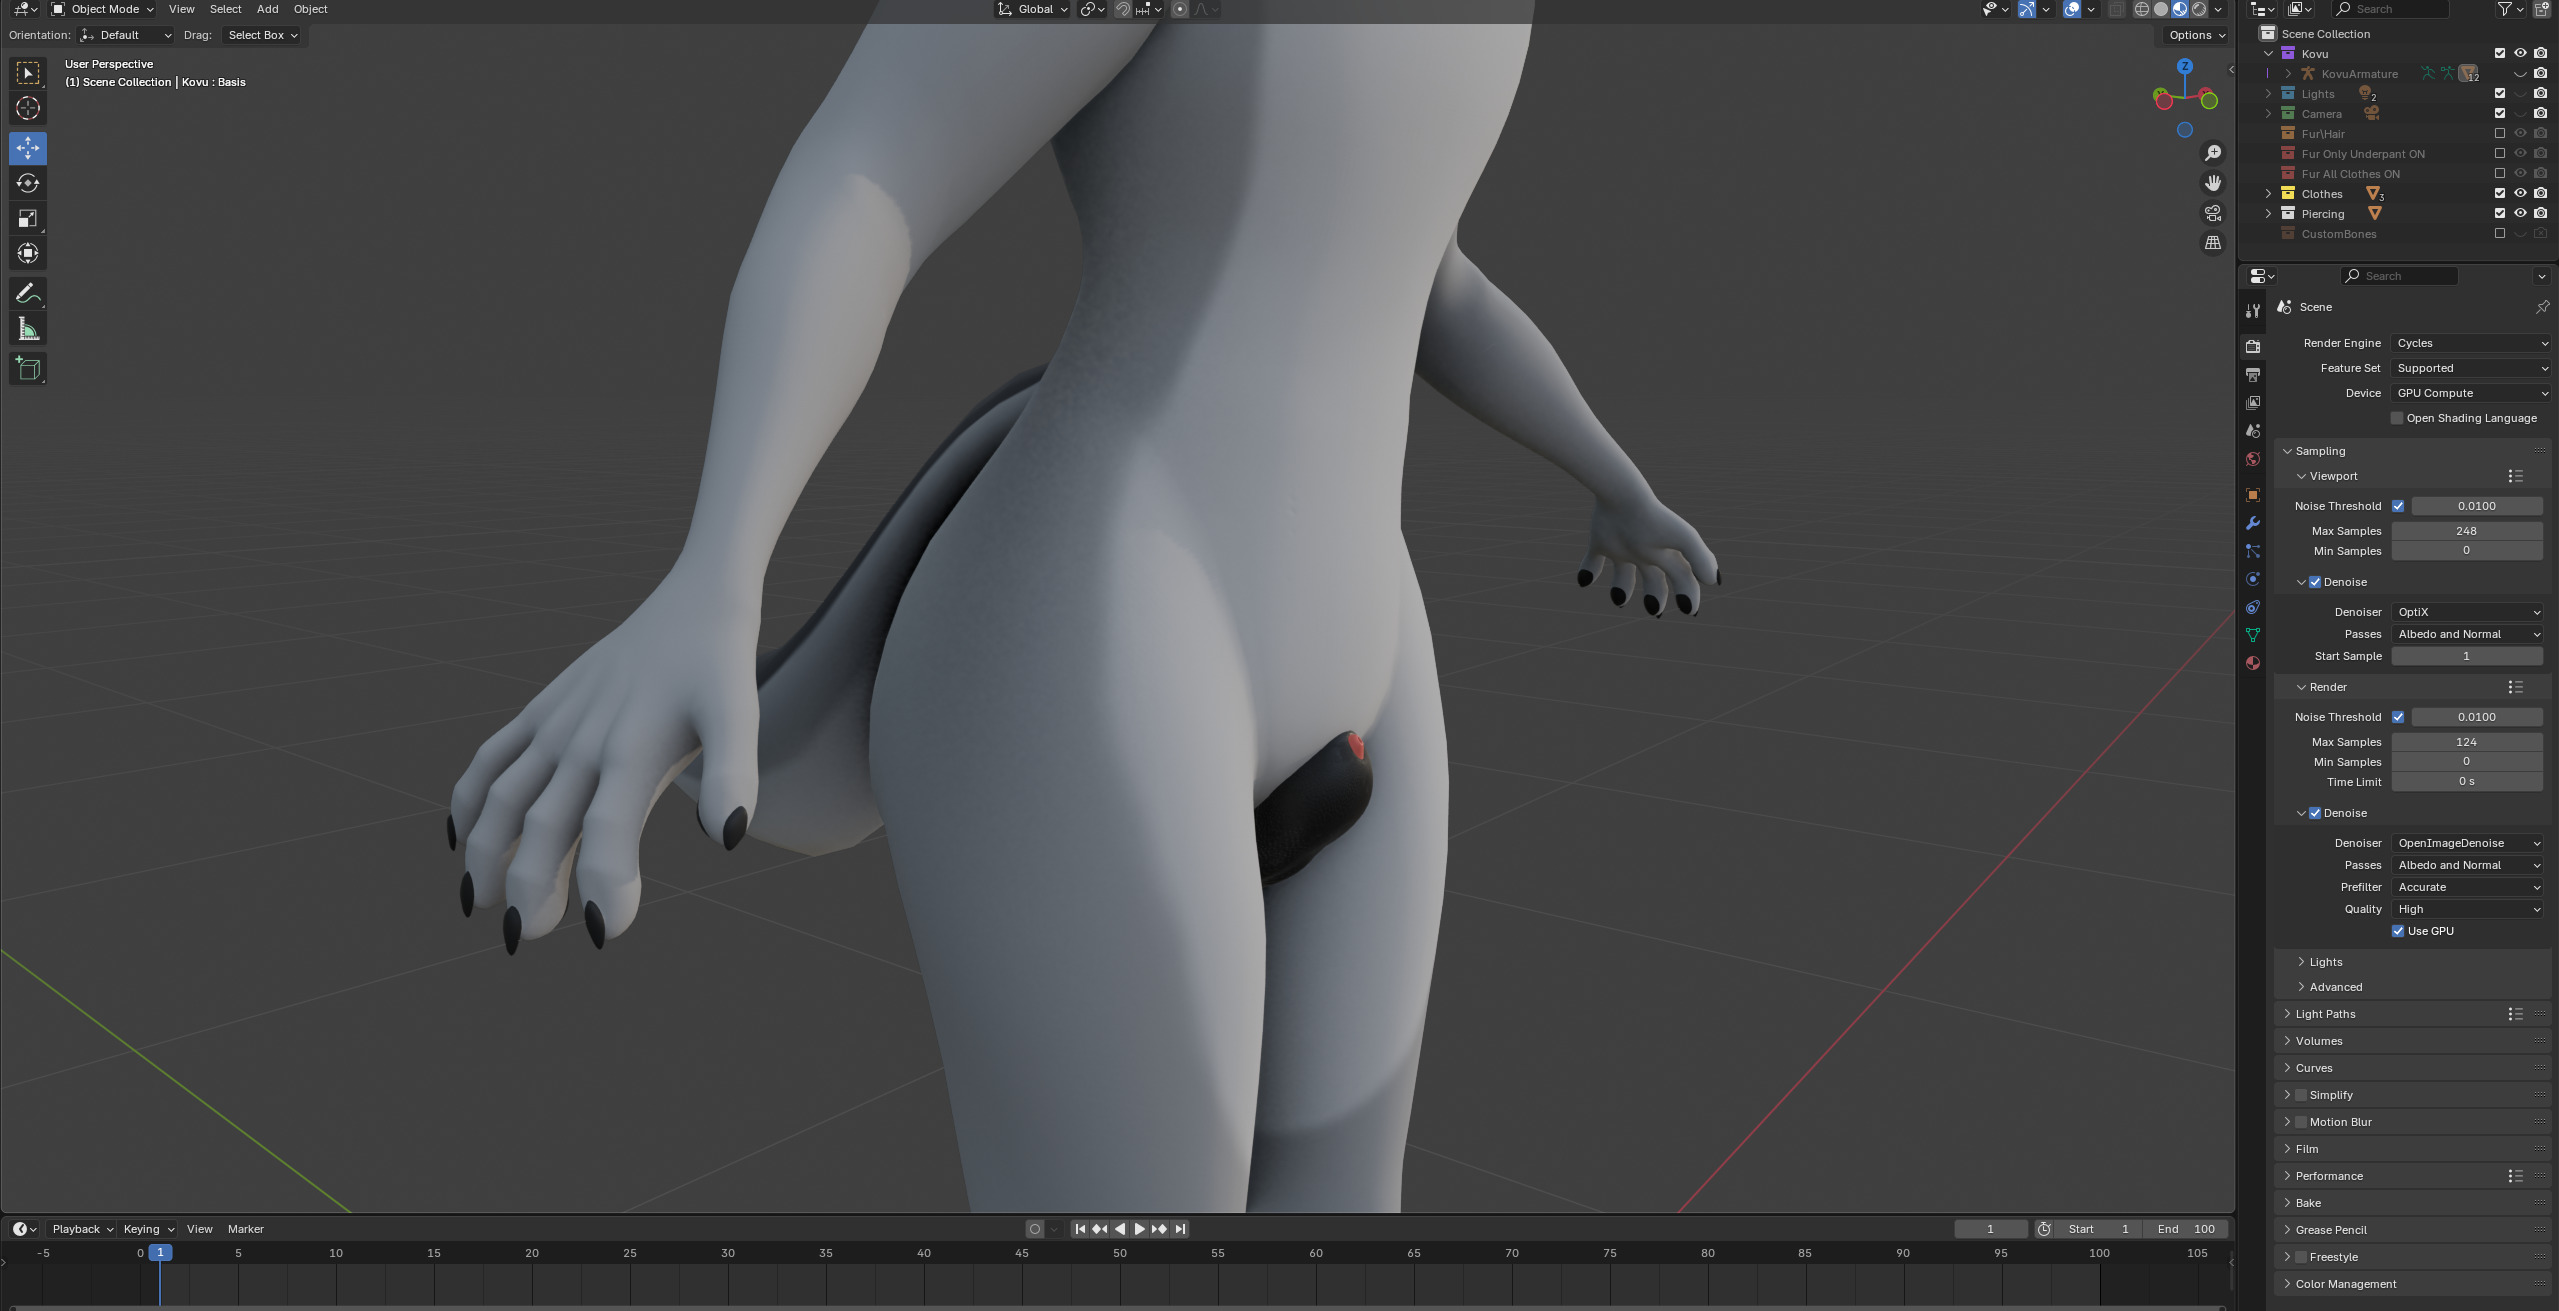Click the Options button in viewport

2196,35
